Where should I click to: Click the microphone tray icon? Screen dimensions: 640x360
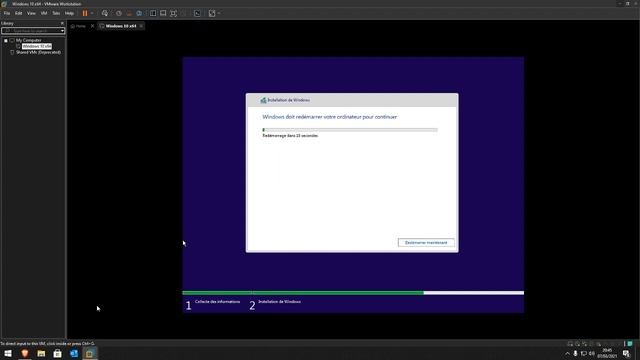point(576,353)
